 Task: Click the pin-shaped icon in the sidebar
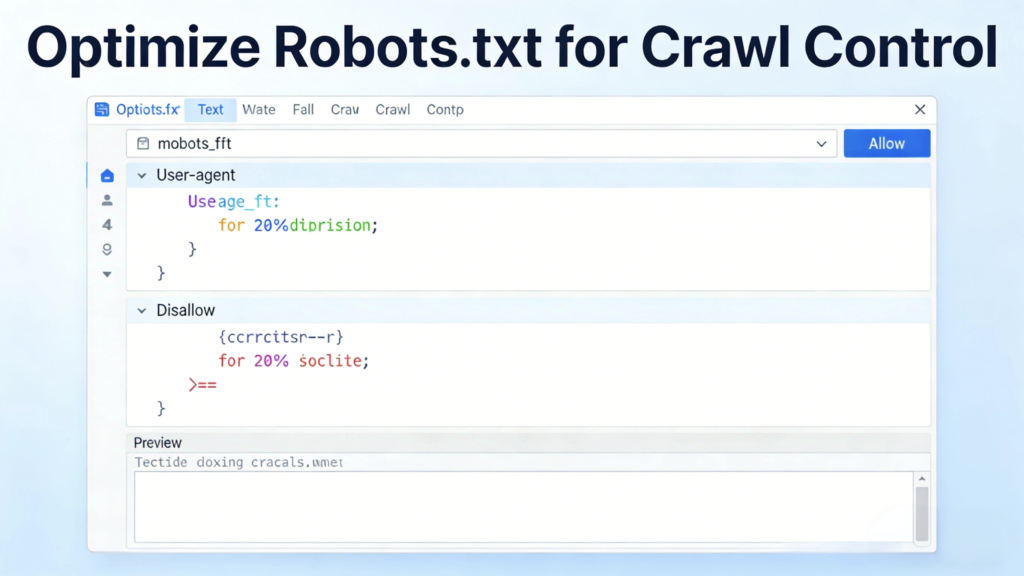pos(107,249)
